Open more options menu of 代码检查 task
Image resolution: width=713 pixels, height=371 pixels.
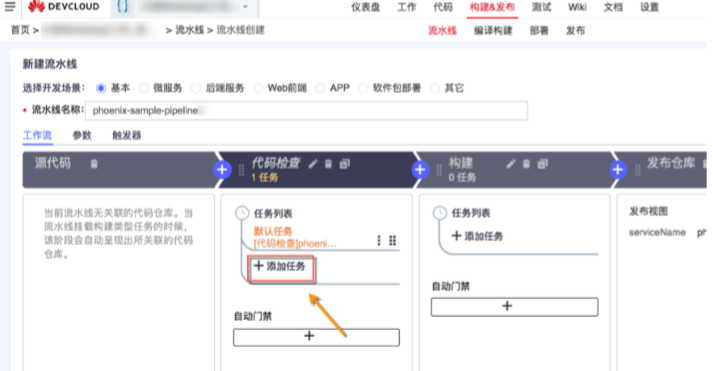point(379,241)
